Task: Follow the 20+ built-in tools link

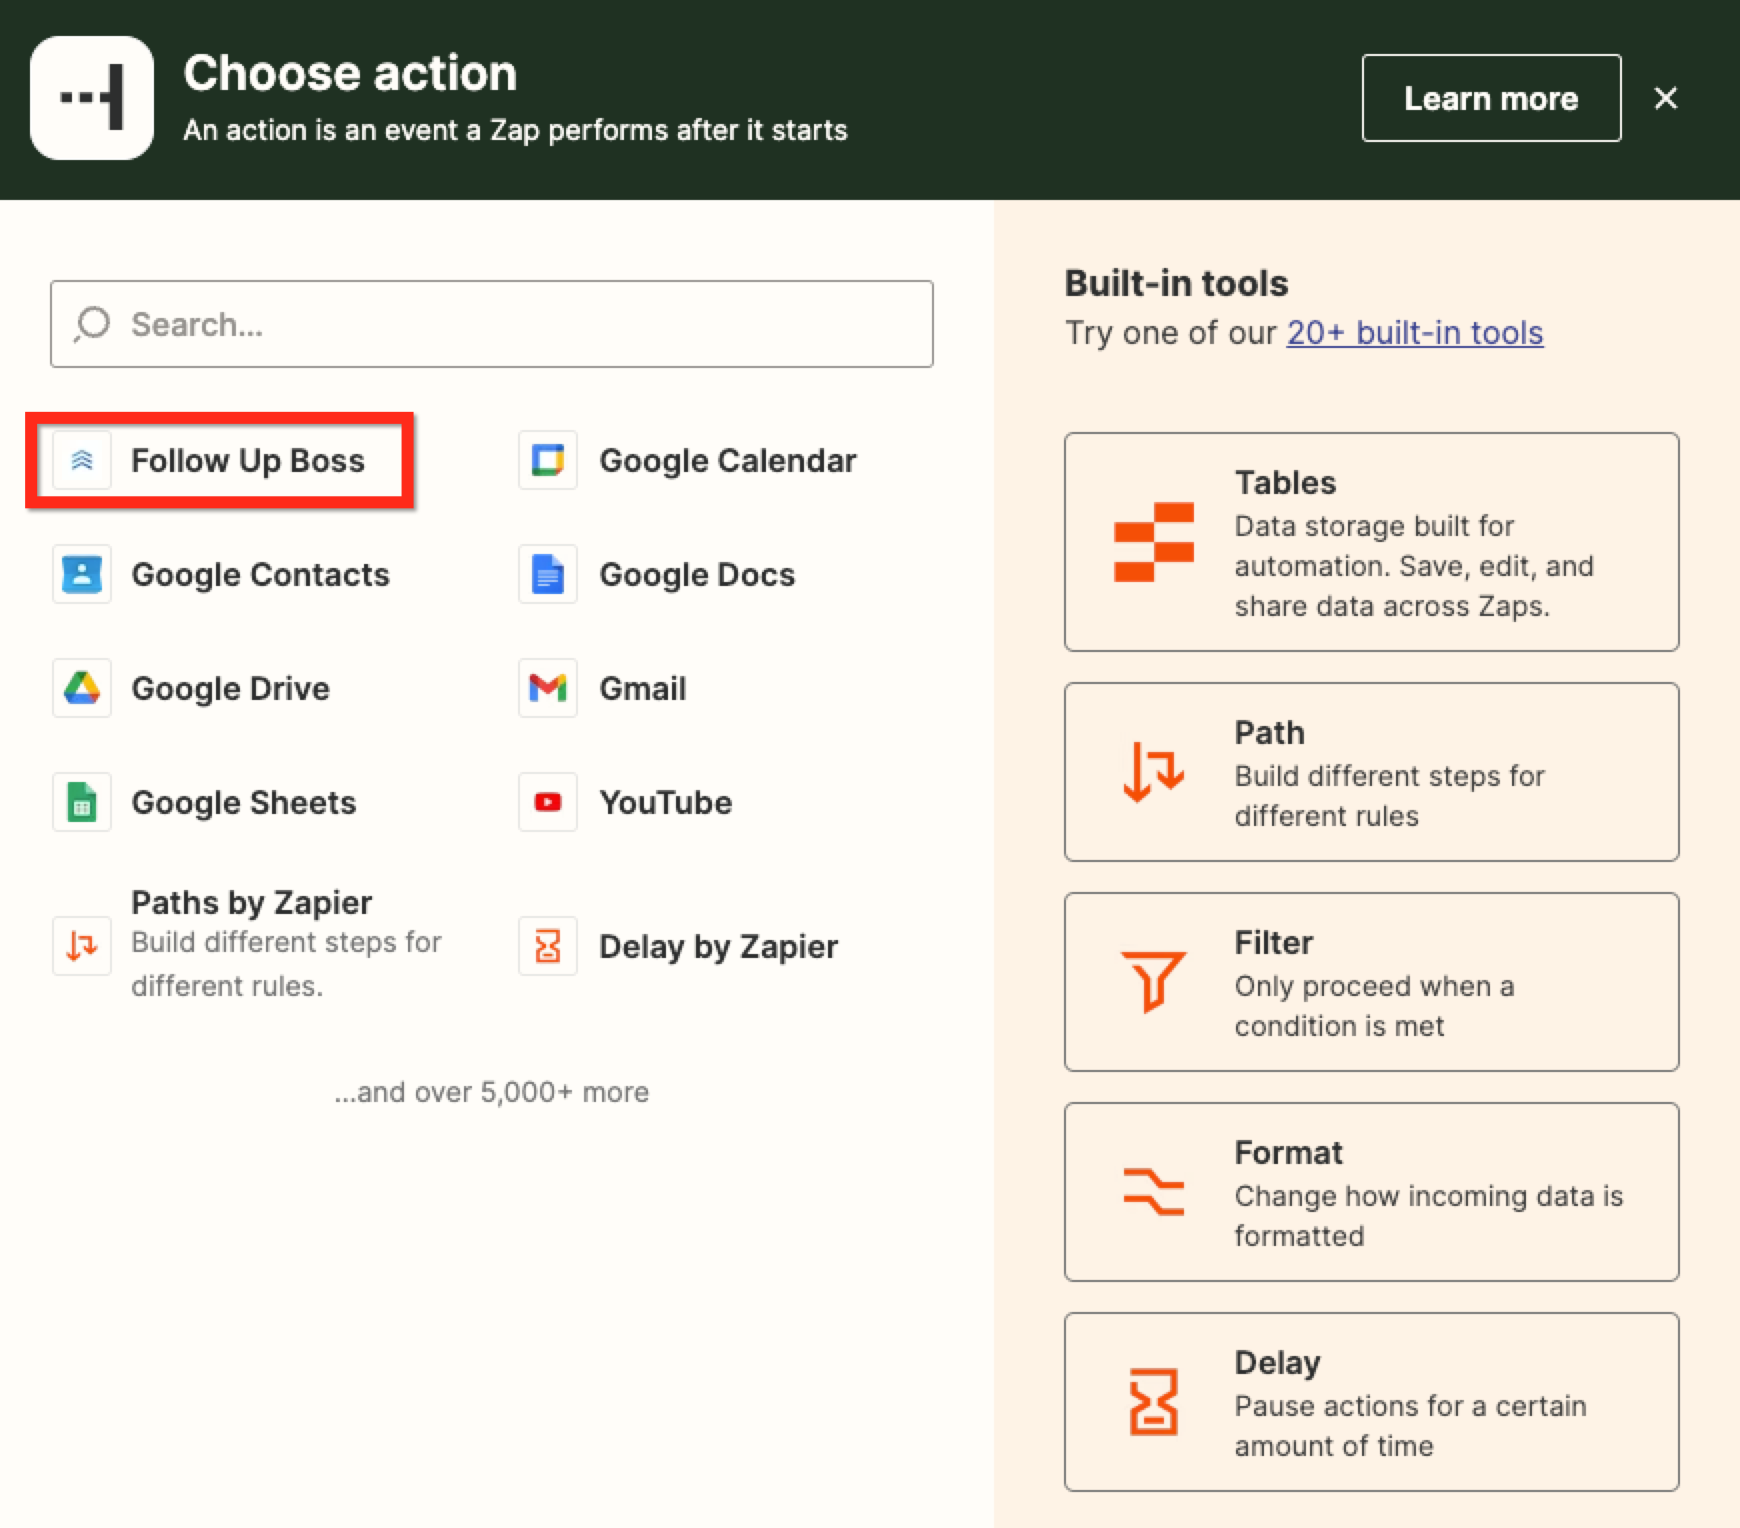Action: [1414, 332]
